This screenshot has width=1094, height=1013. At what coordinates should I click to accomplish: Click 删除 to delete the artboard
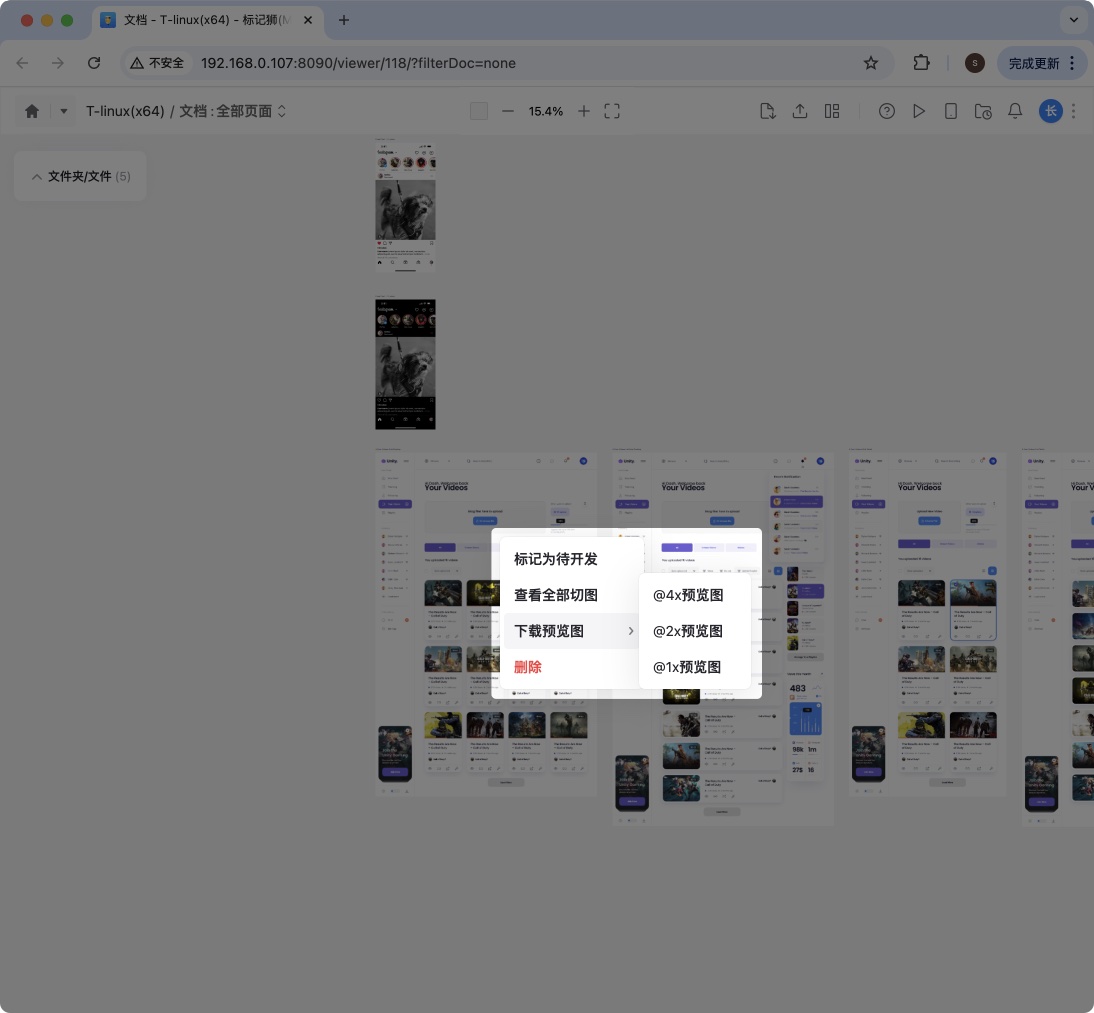click(x=528, y=667)
